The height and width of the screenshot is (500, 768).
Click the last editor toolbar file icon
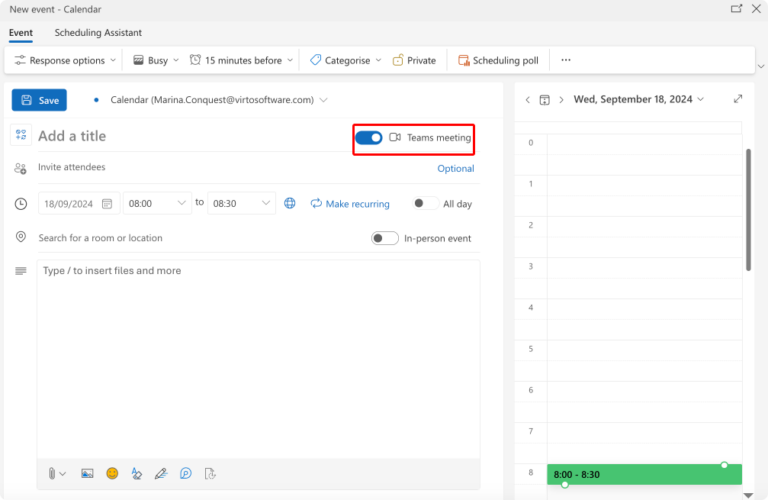tap(210, 474)
